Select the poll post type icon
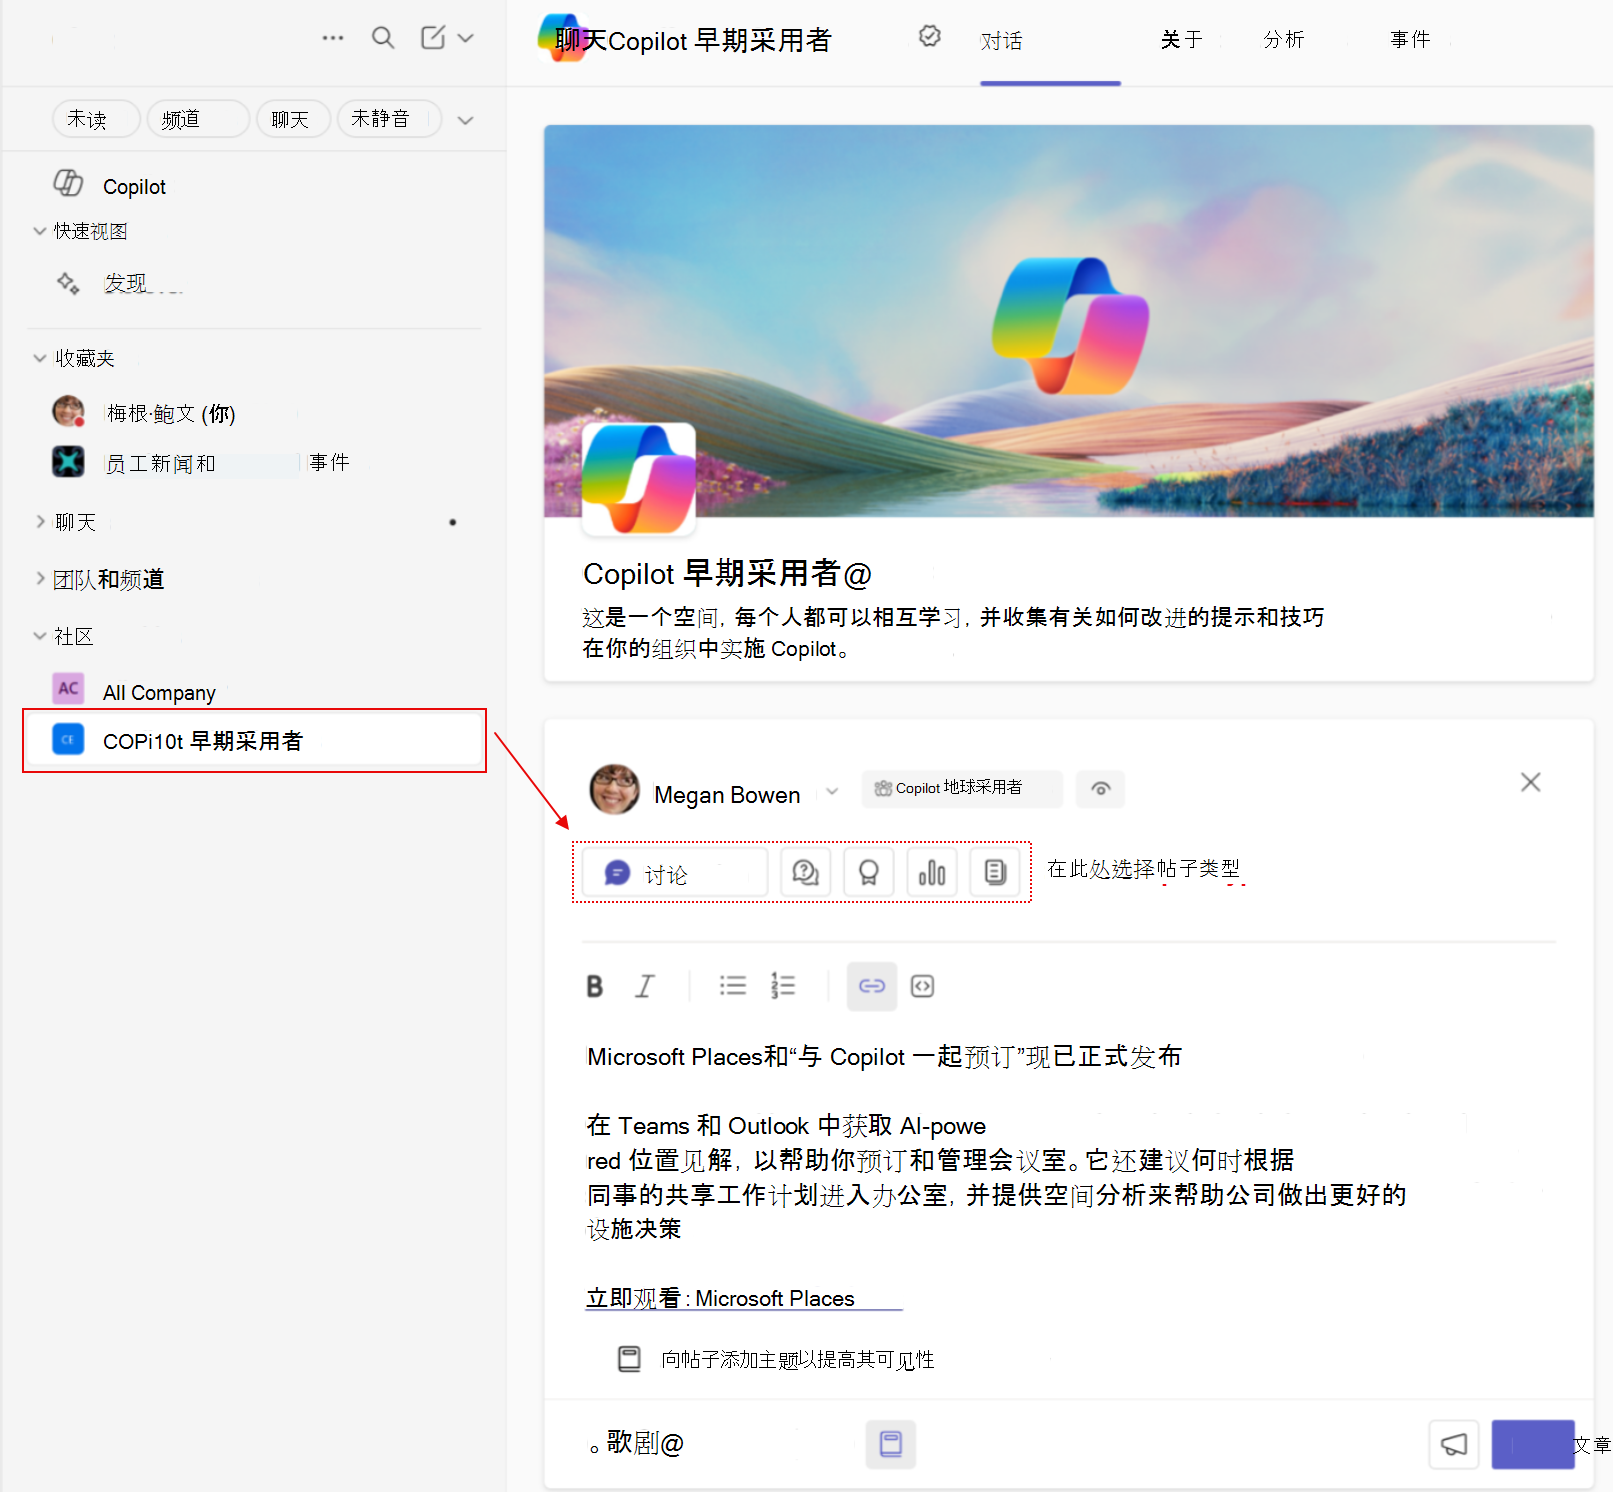The height and width of the screenshot is (1492, 1613). [932, 873]
